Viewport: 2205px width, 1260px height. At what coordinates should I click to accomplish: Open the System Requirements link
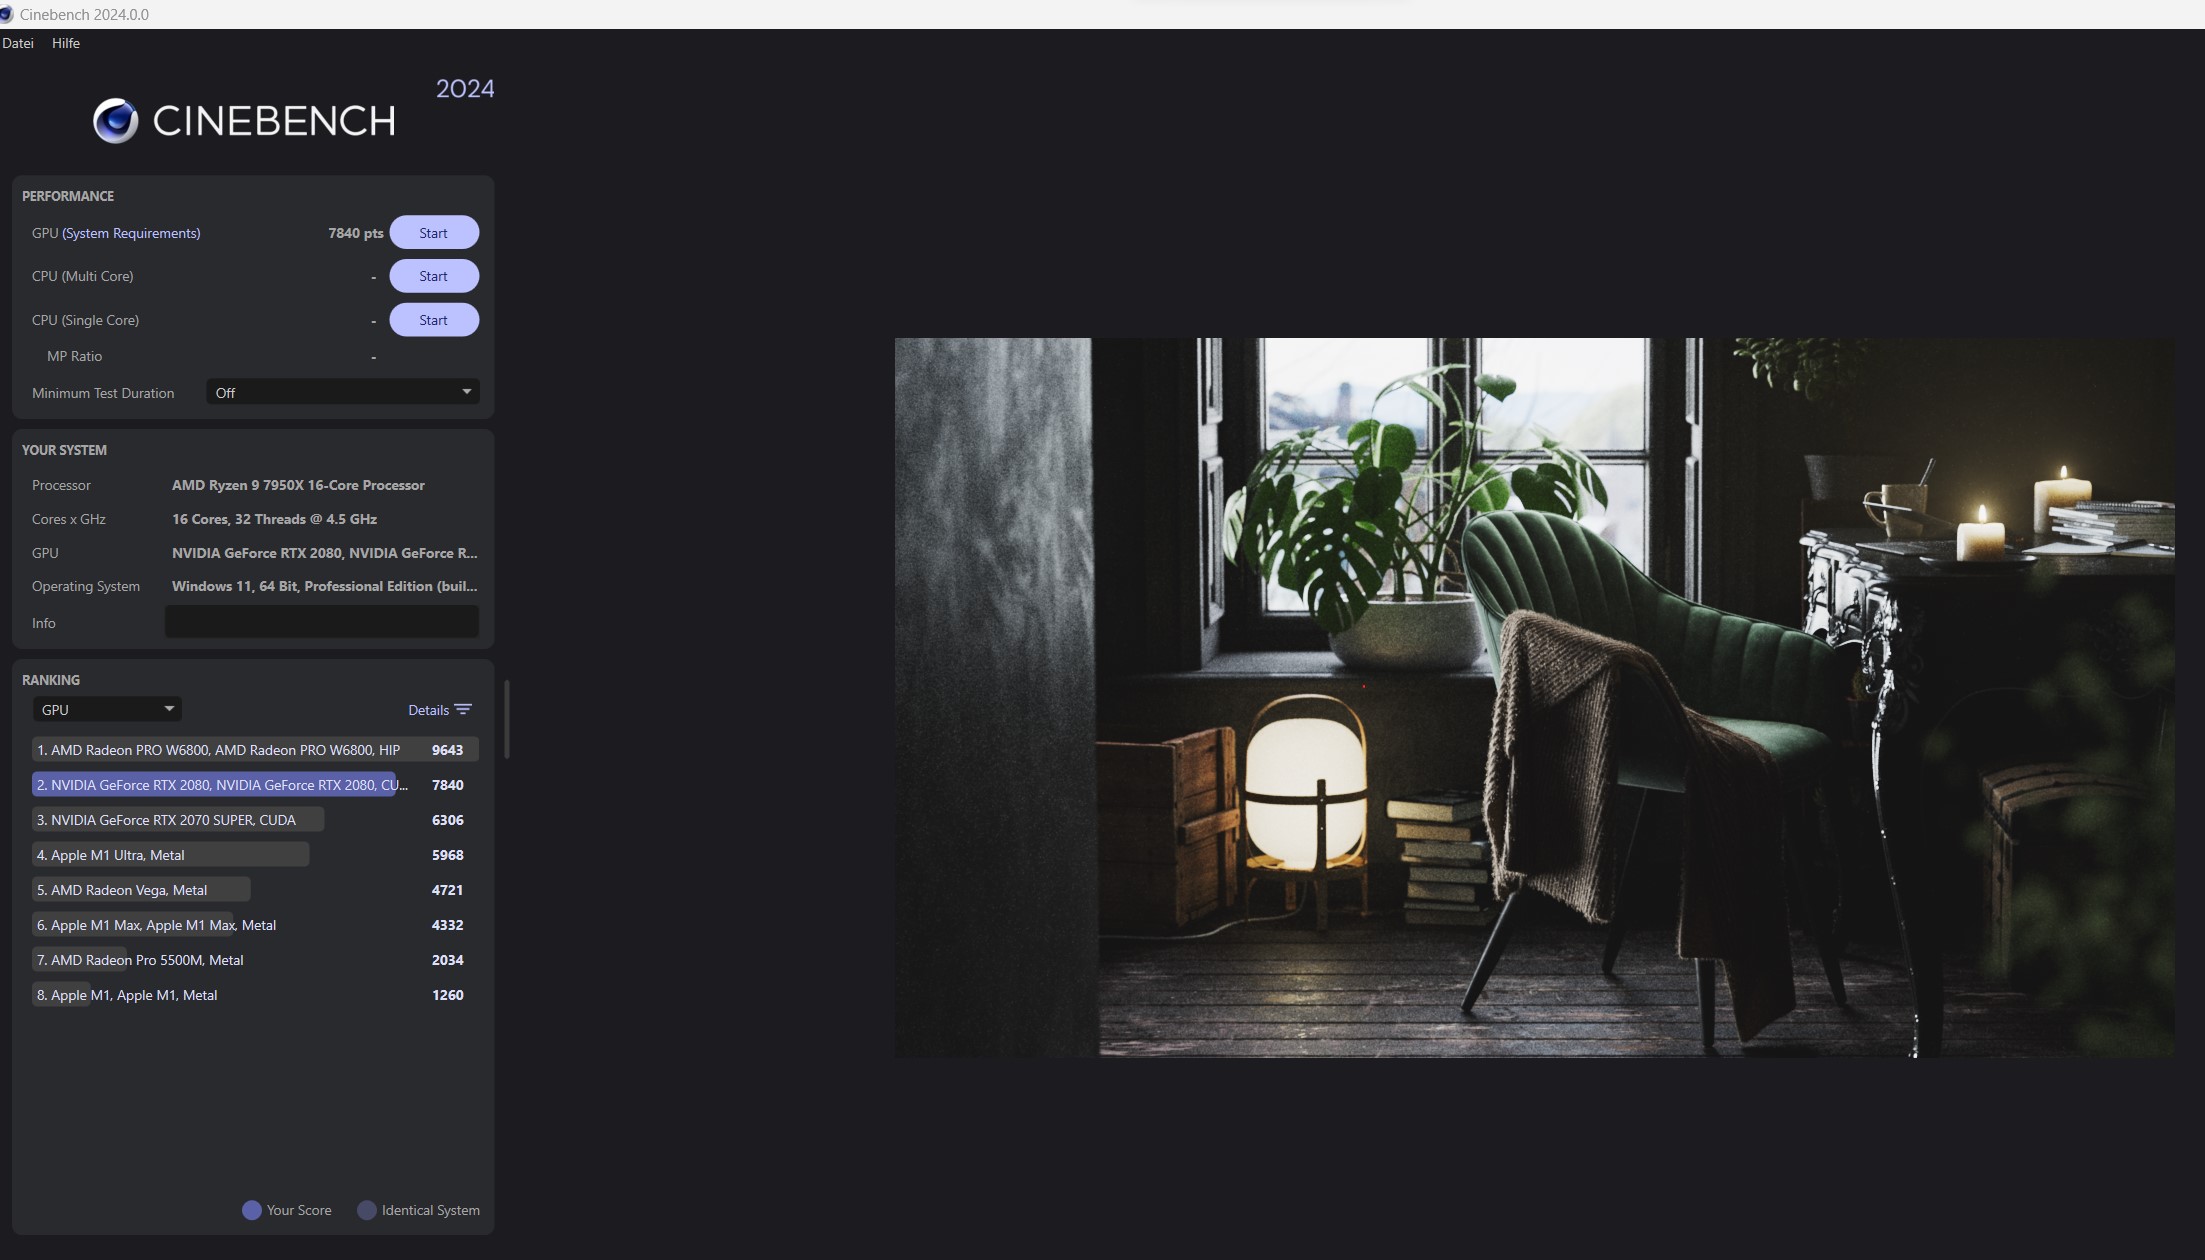tap(131, 233)
